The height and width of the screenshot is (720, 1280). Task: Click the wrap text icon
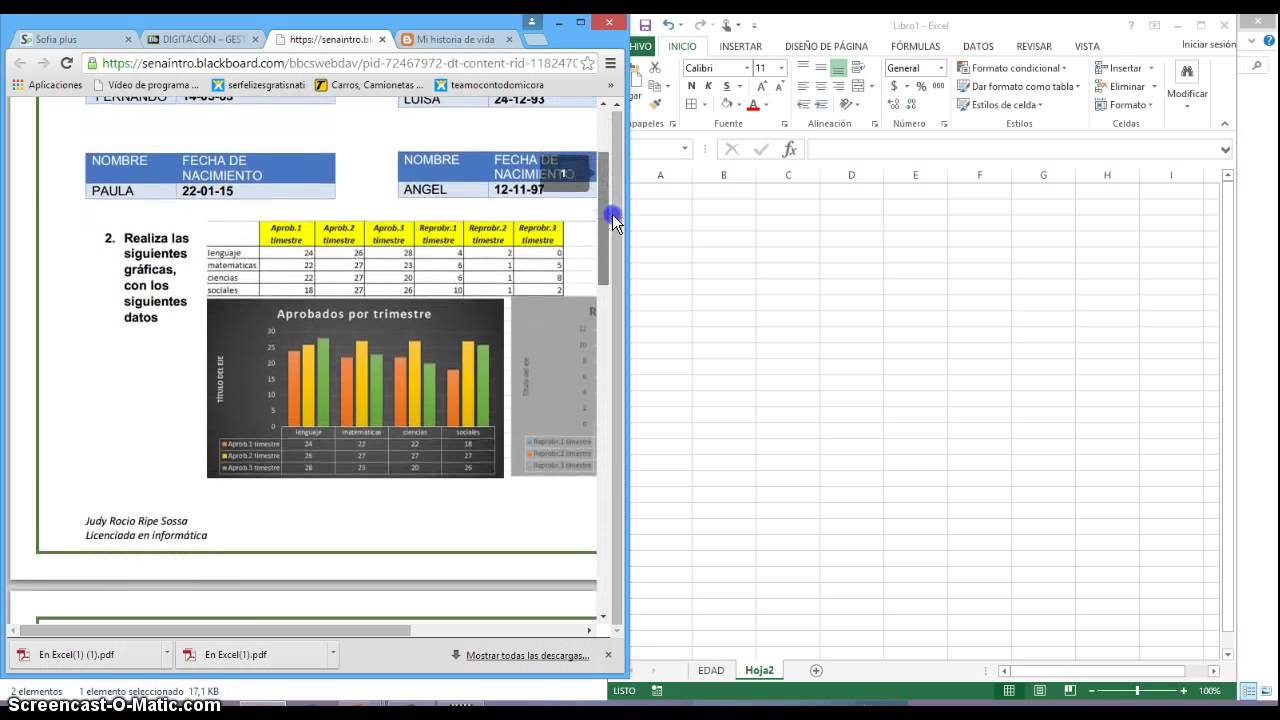[858, 68]
